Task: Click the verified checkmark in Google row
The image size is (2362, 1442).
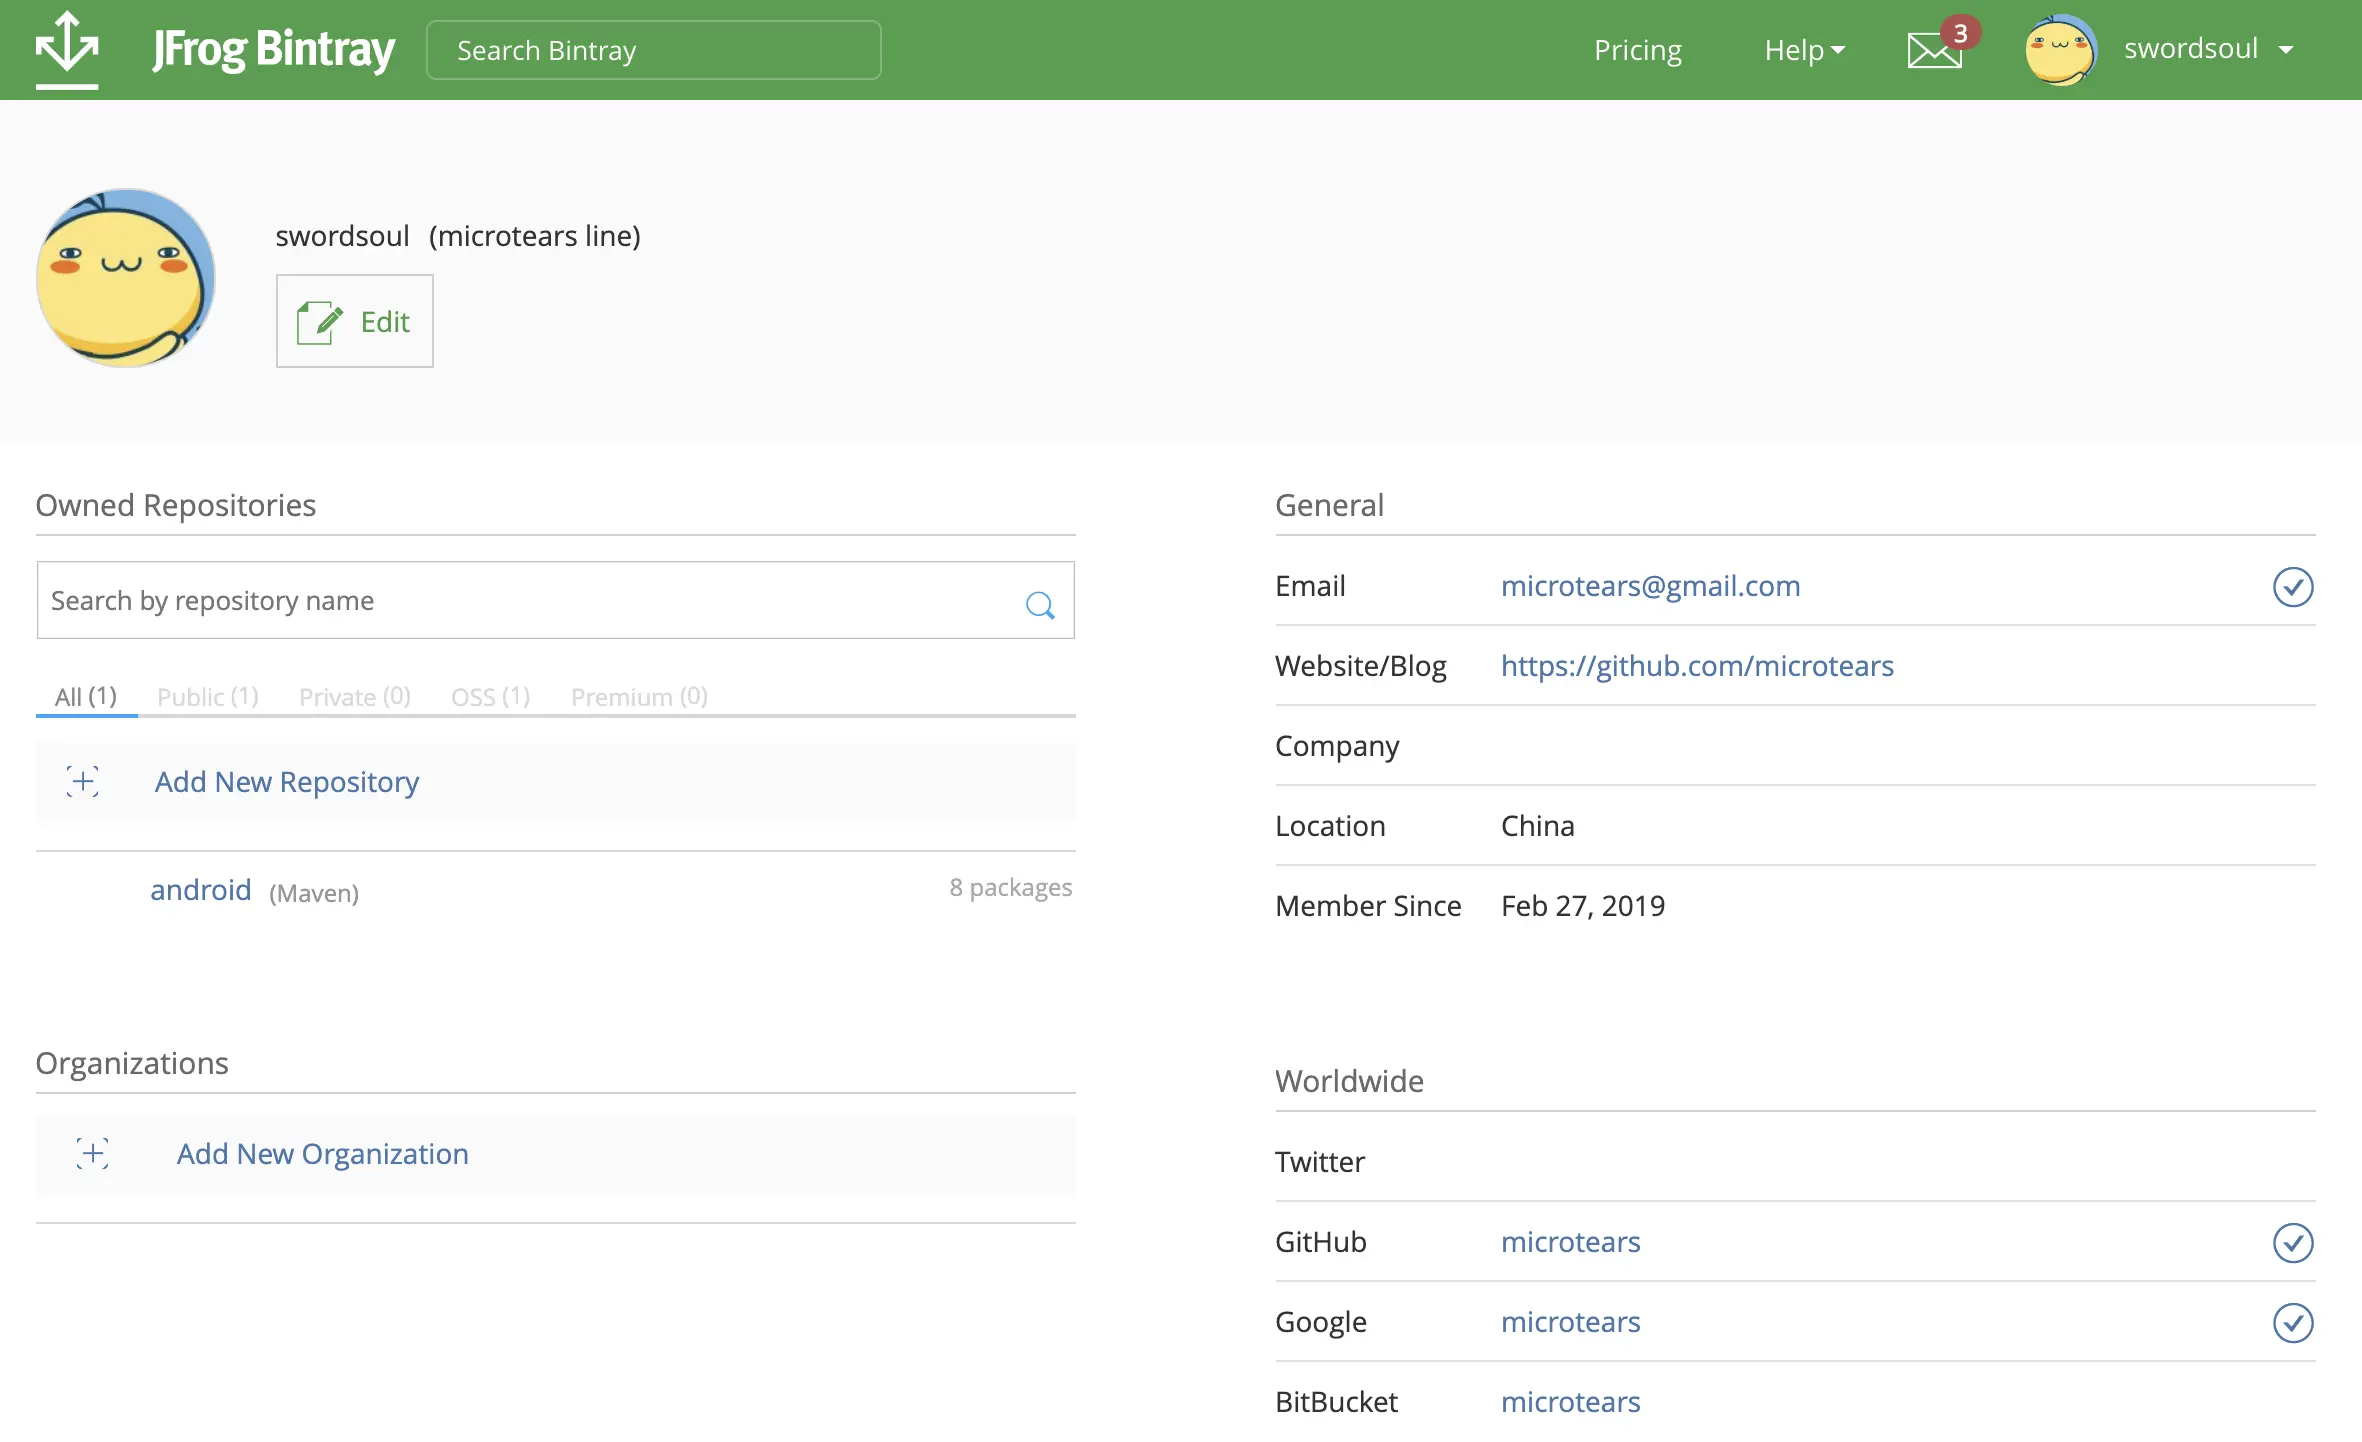Action: pos(2292,1323)
